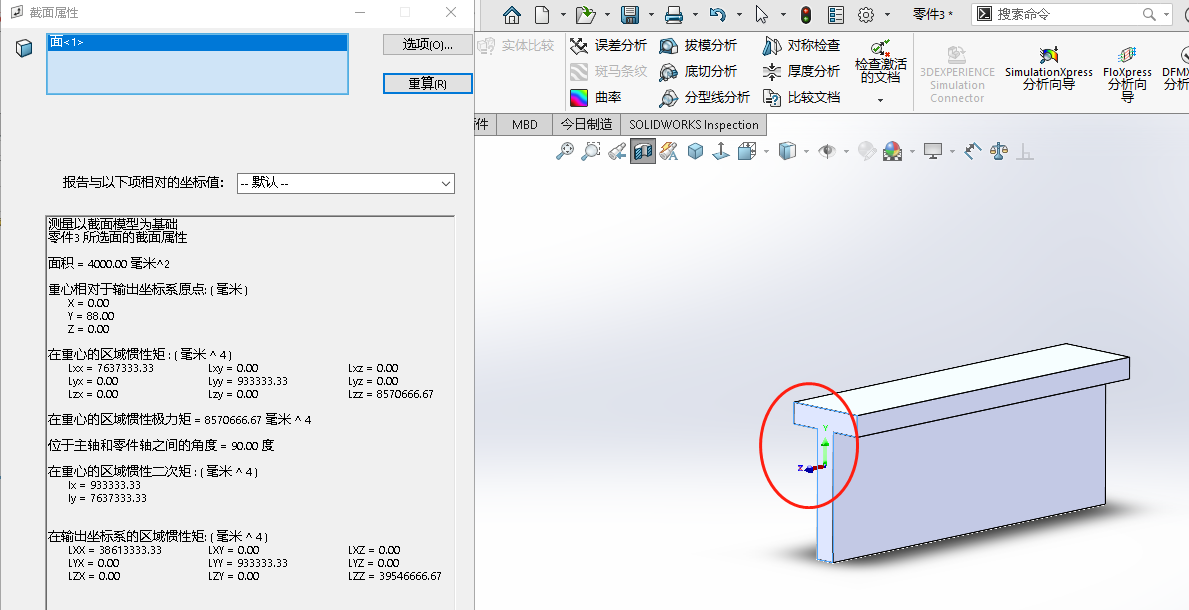Launch SimulationXpress 分析向导
Screen dimensions: 1189x610
(x=1049, y=68)
